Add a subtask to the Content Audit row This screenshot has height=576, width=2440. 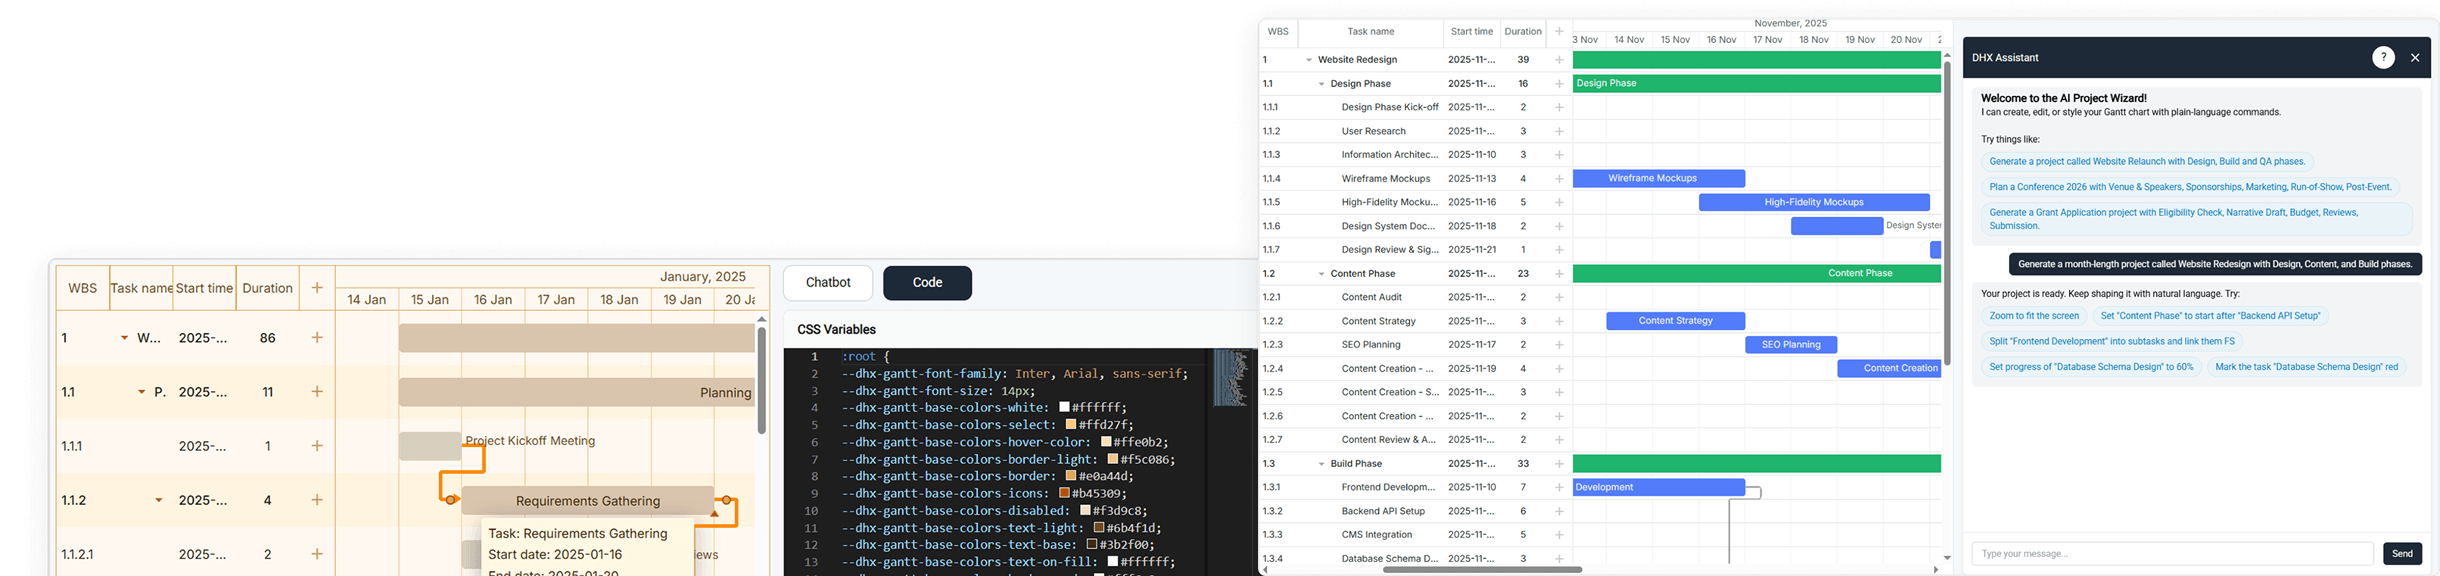click(x=1559, y=297)
